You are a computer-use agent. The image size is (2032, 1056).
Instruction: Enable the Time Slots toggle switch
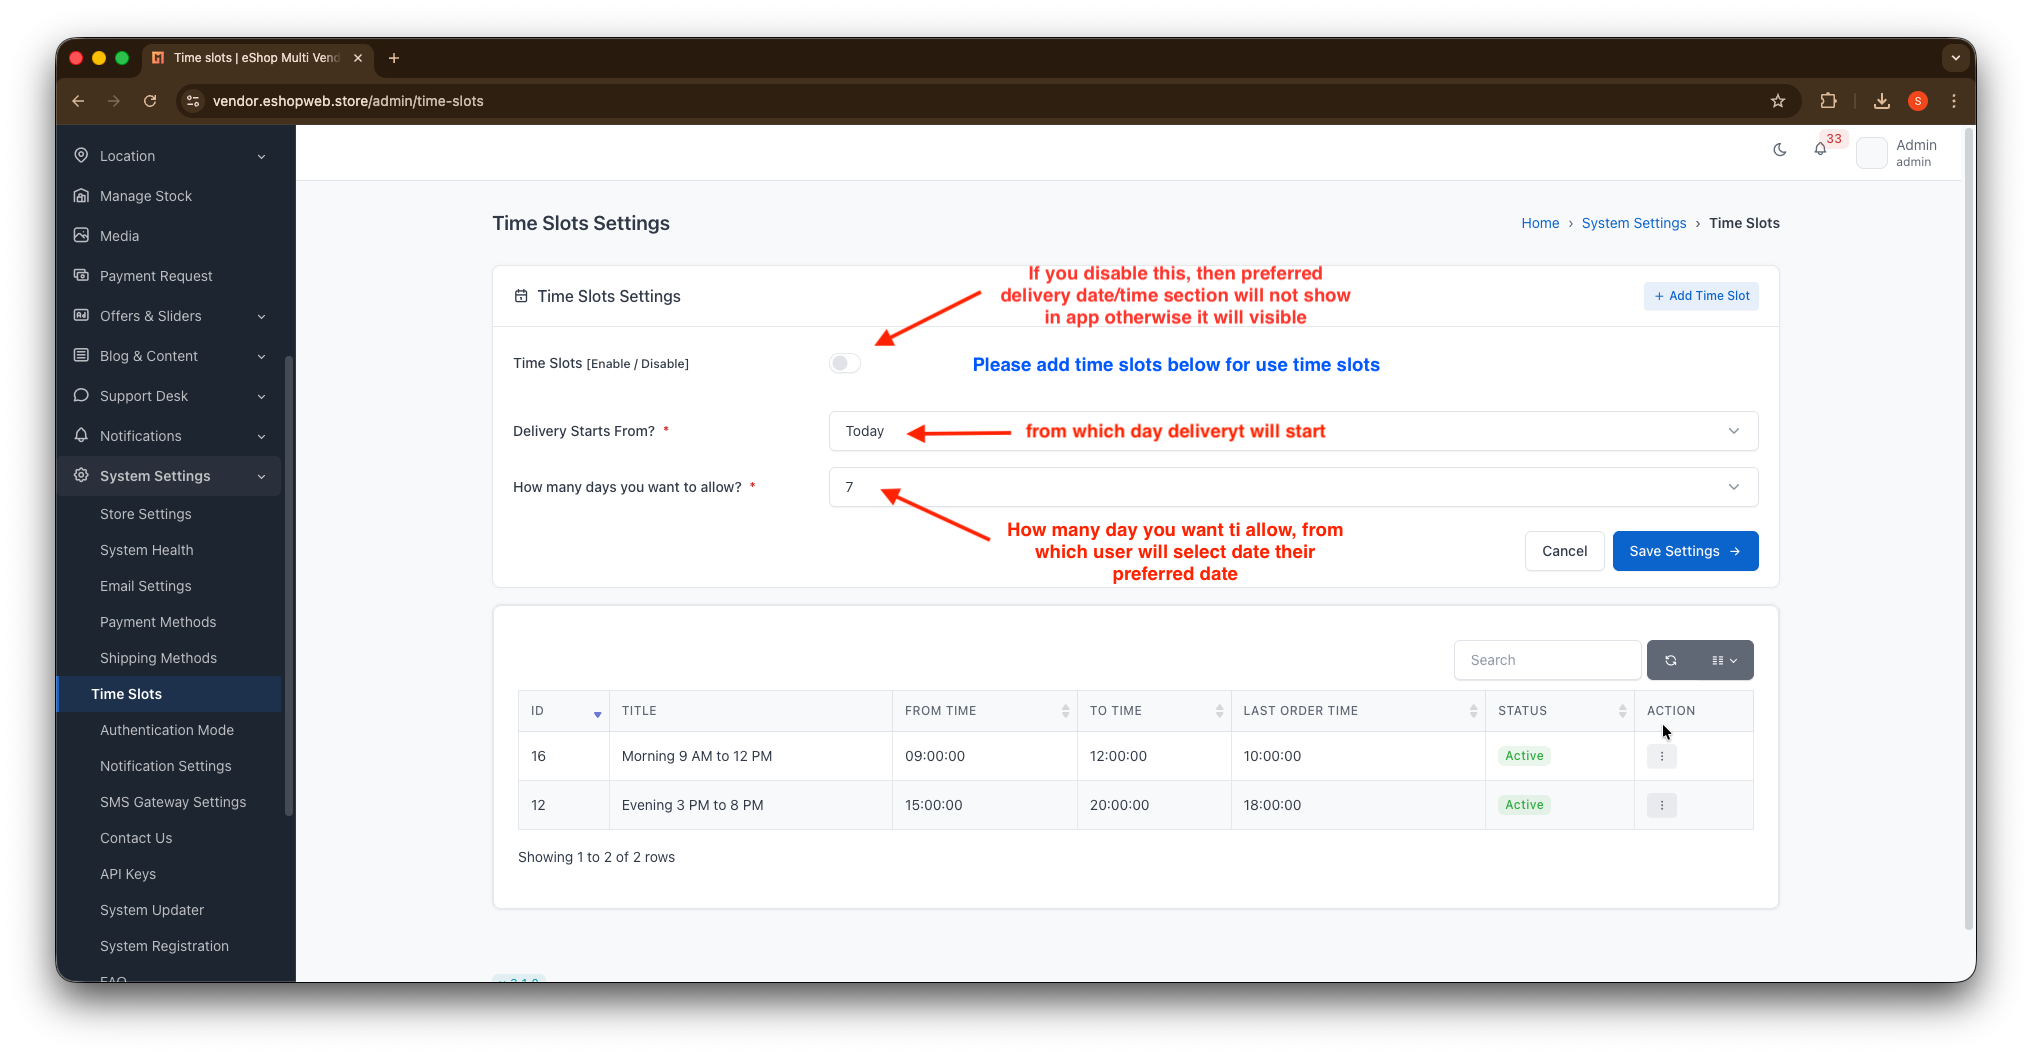(844, 363)
